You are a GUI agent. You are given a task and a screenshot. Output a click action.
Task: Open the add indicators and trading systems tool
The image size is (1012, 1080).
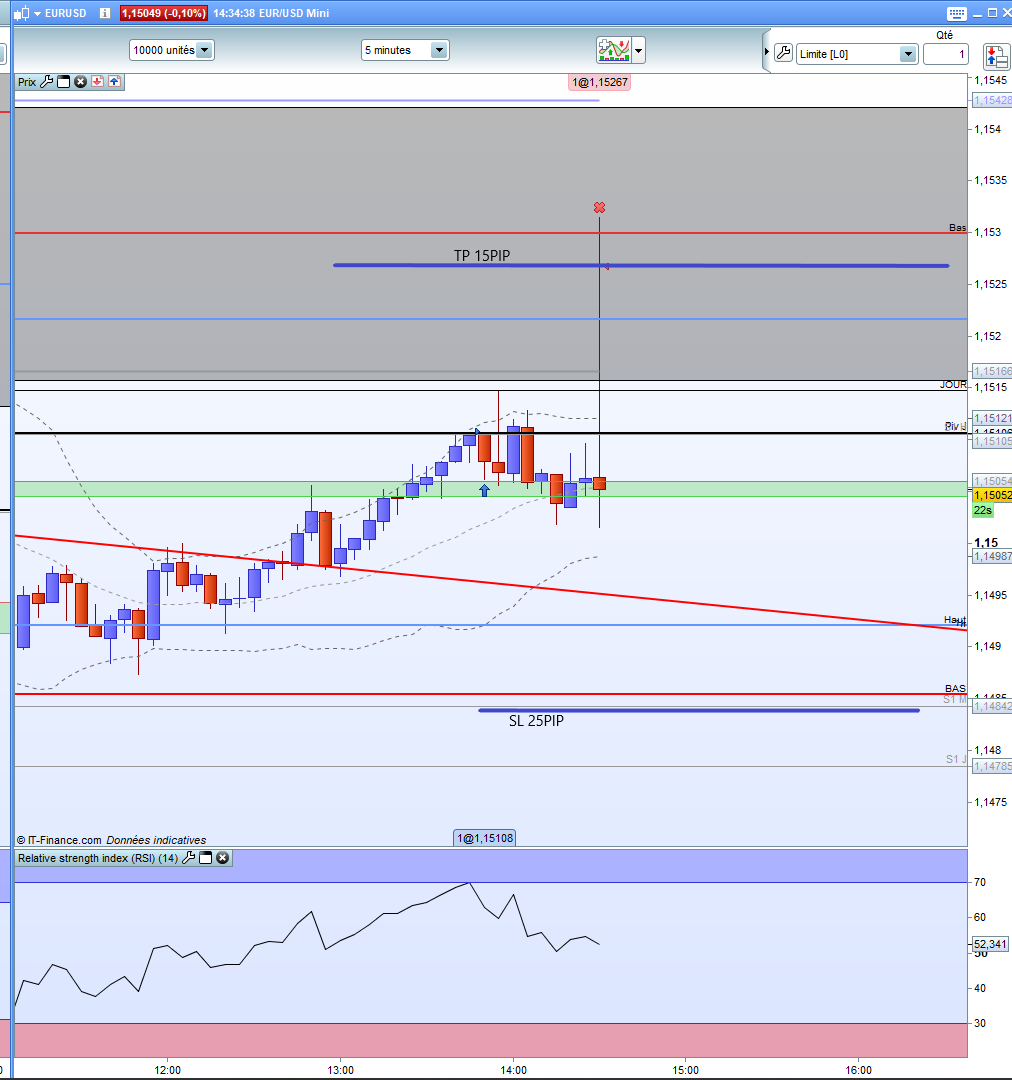click(x=614, y=50)
